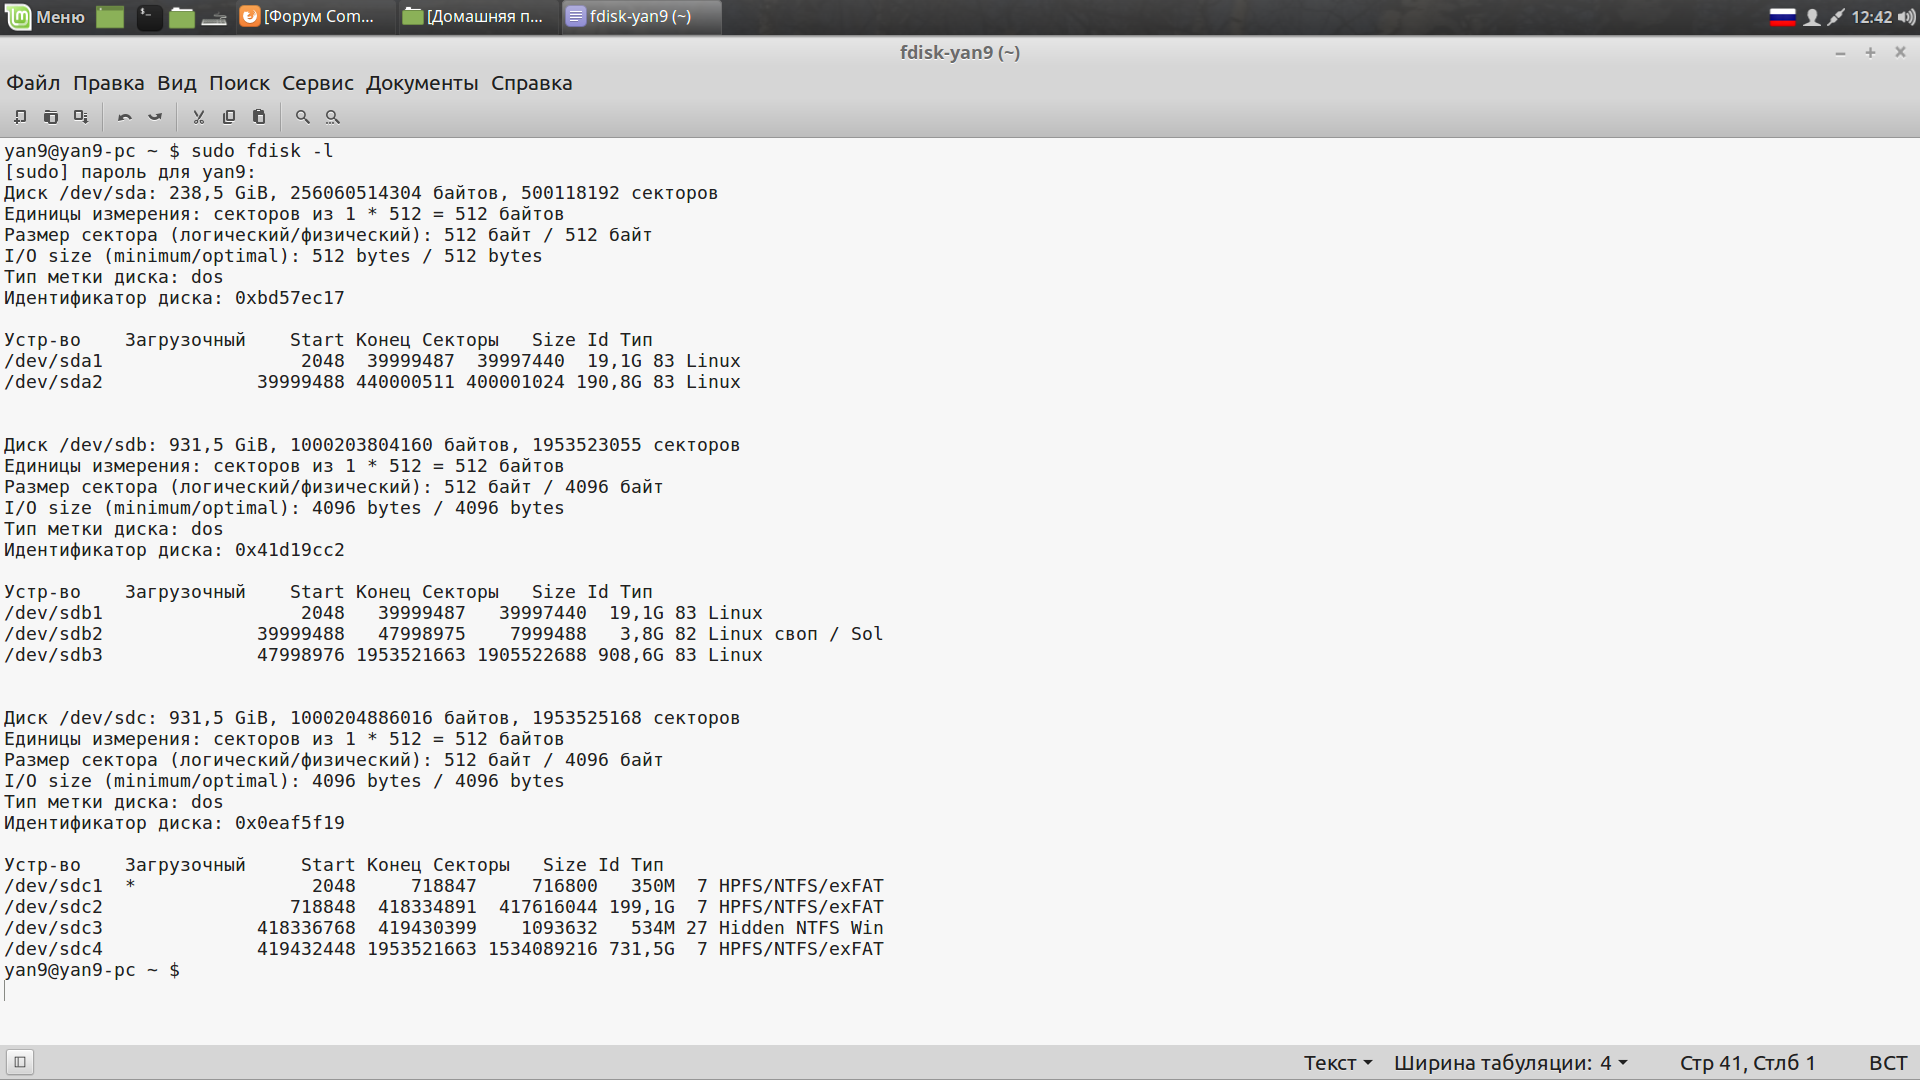Toggle the side panel button in status bar
Viewport: 1920px width, 1080px height.
coord(20,1062)
